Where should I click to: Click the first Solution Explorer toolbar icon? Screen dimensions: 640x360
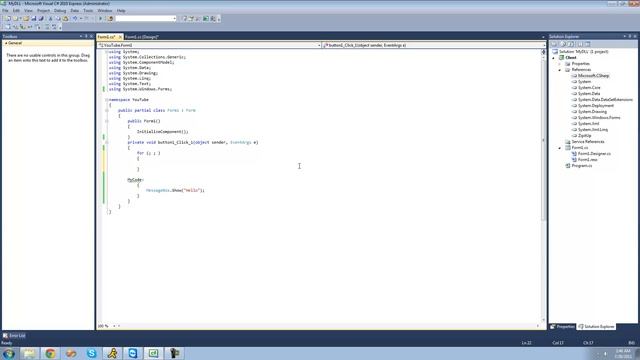(x=554, y=44)
